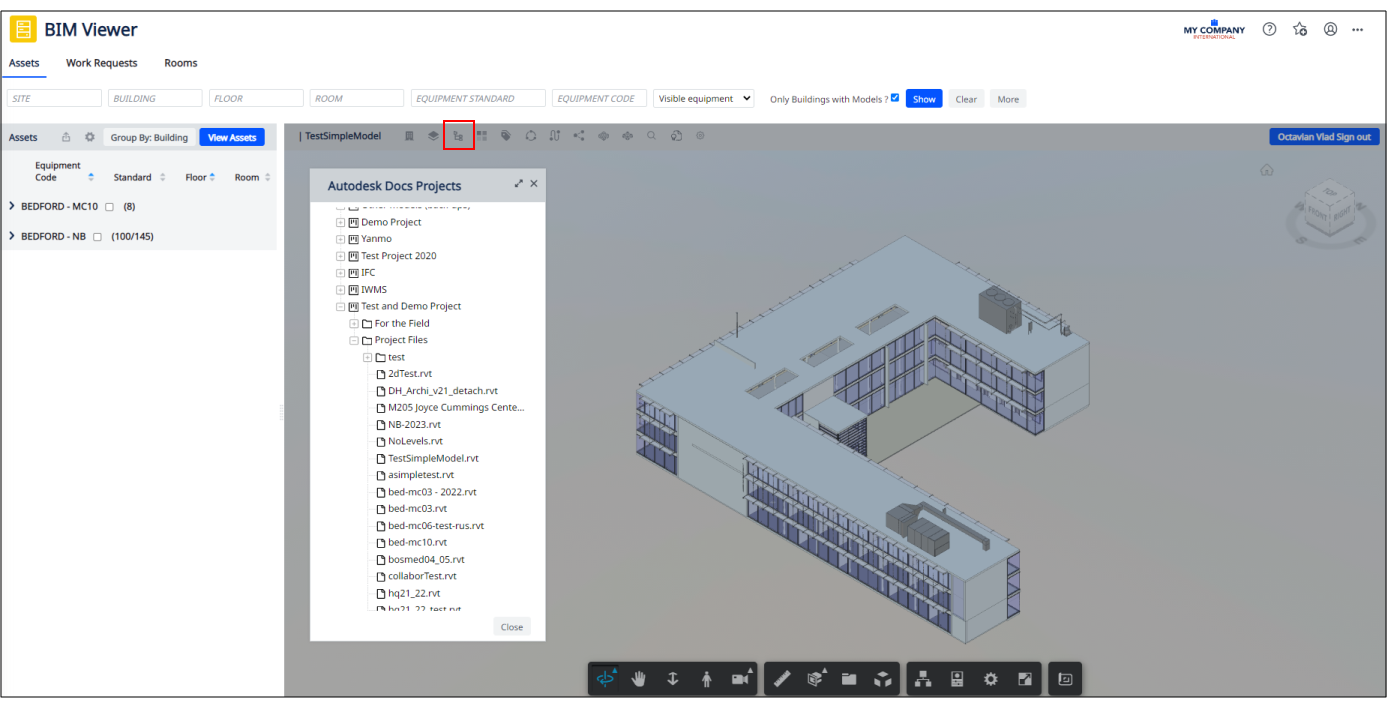Expand the BEDFORD - NB group

pos(12,236)
